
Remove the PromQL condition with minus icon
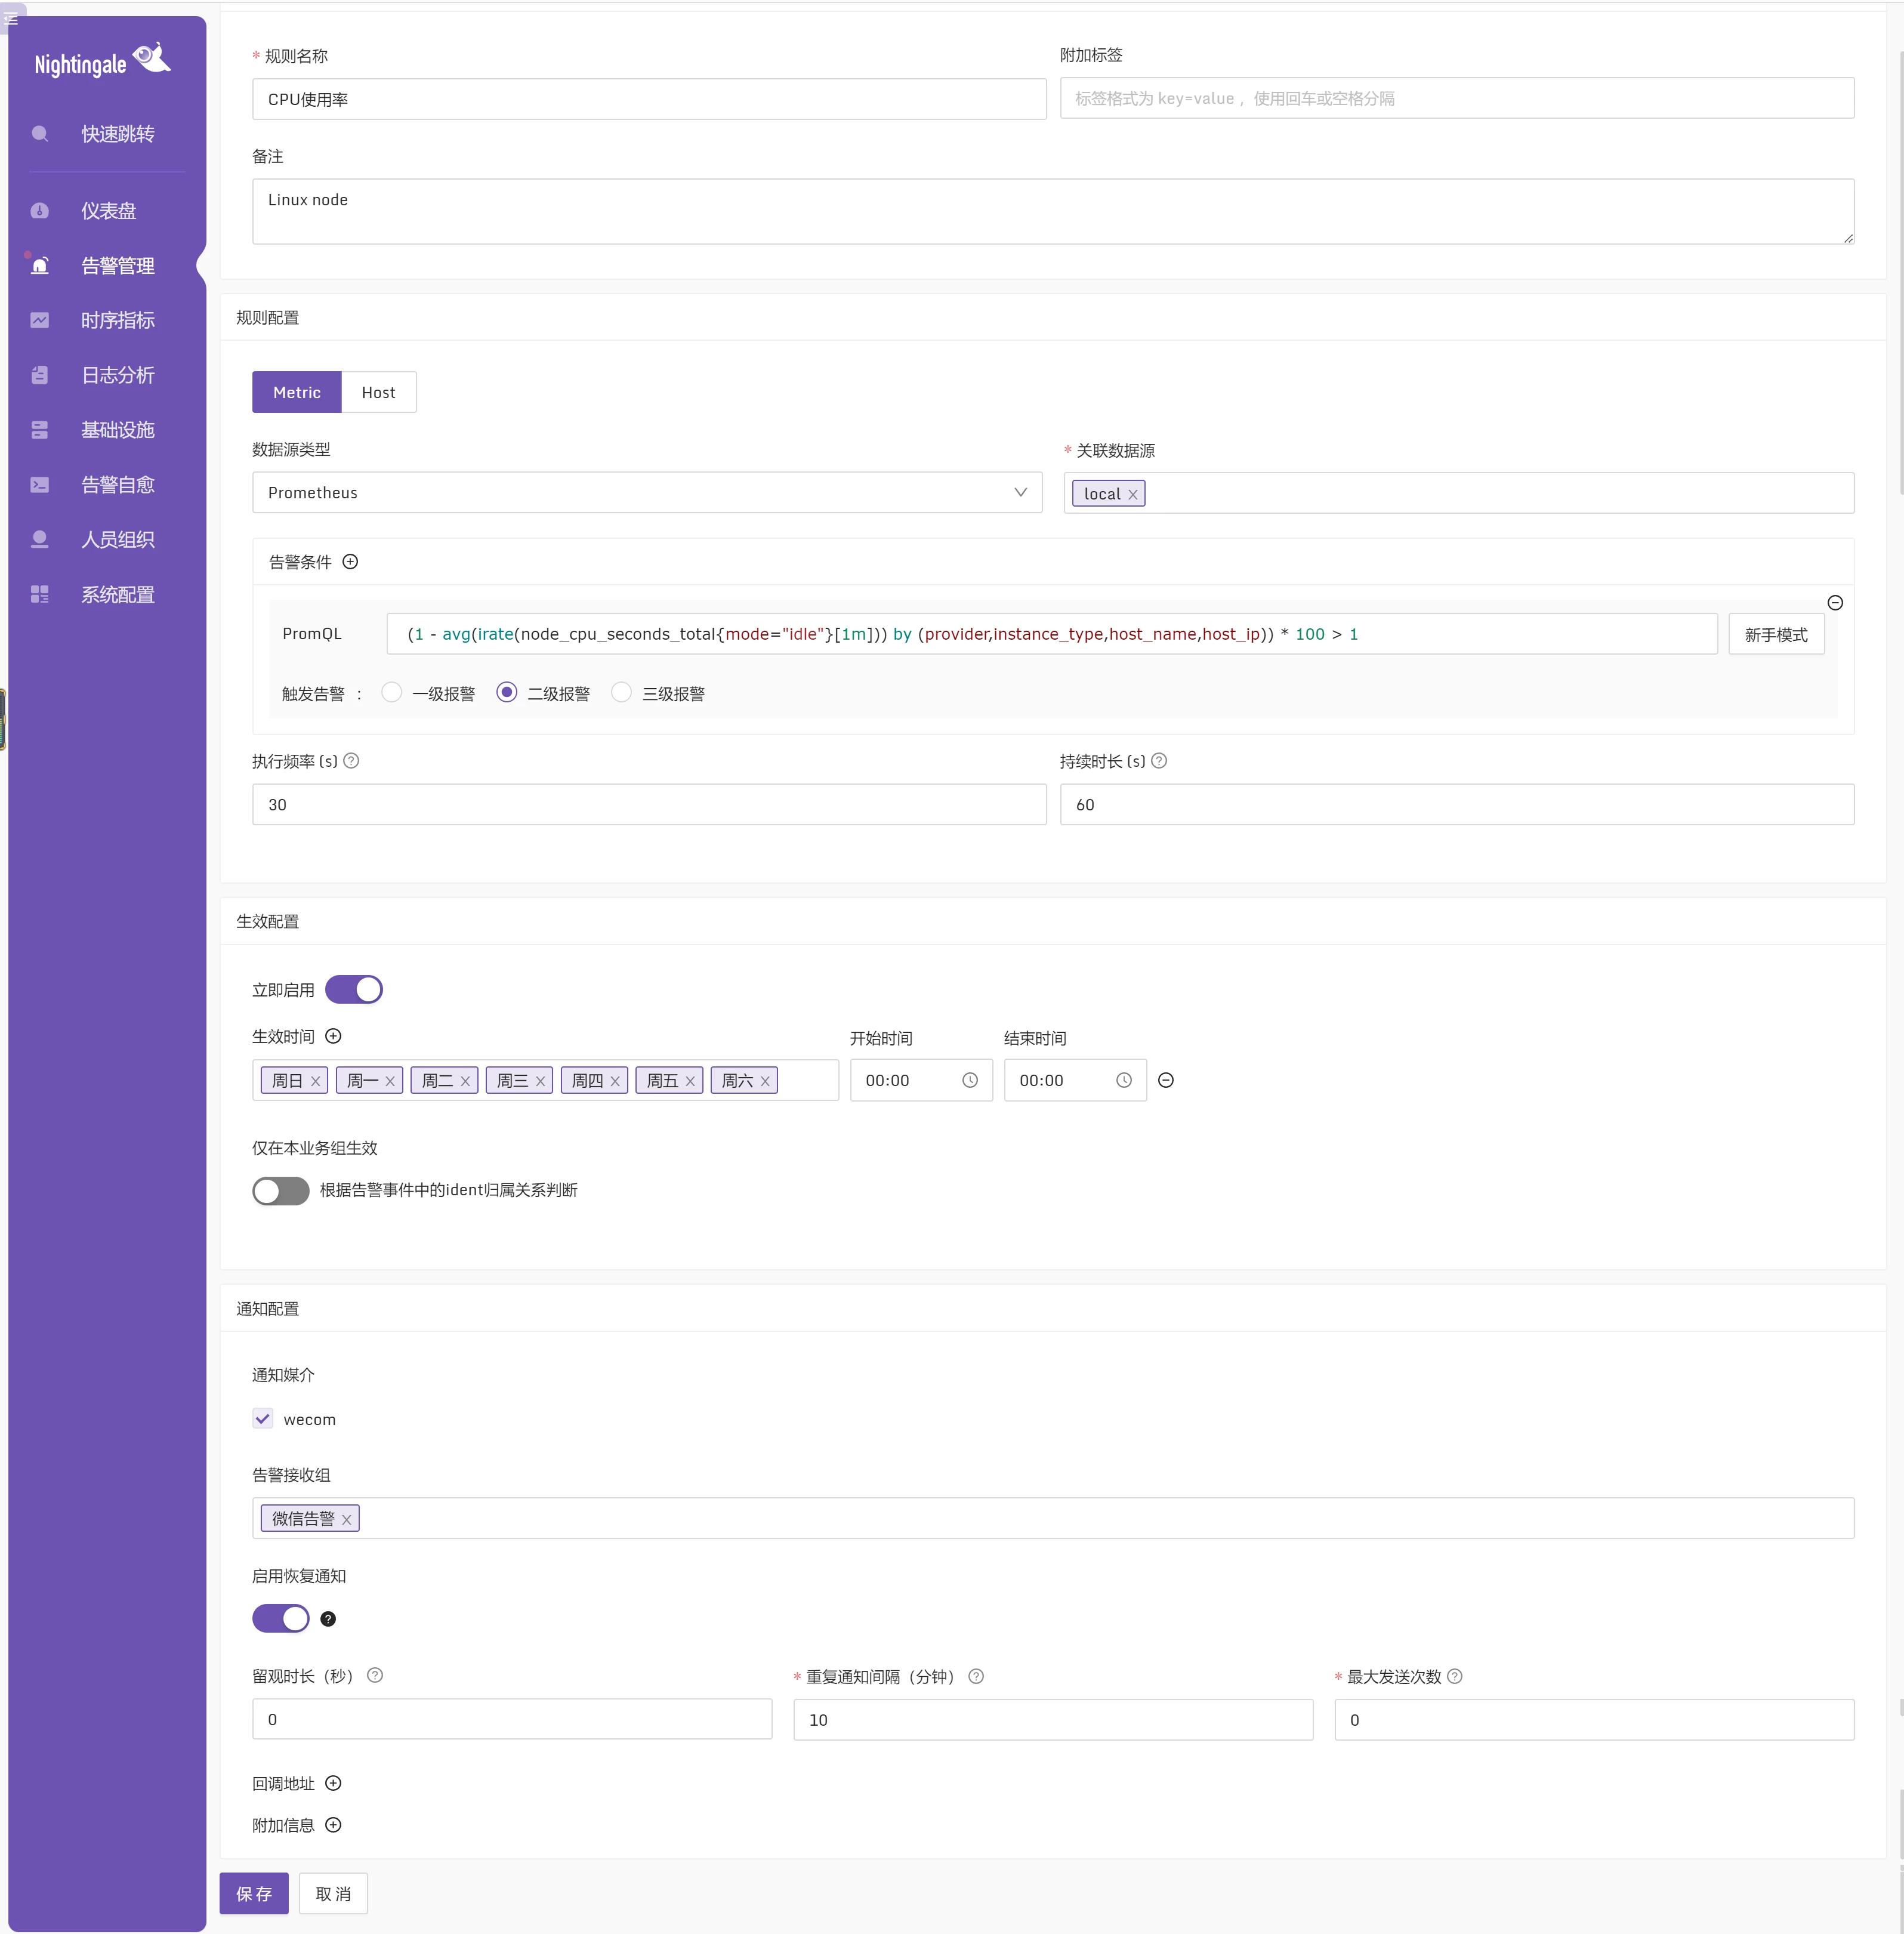(x=1834, y=603)
